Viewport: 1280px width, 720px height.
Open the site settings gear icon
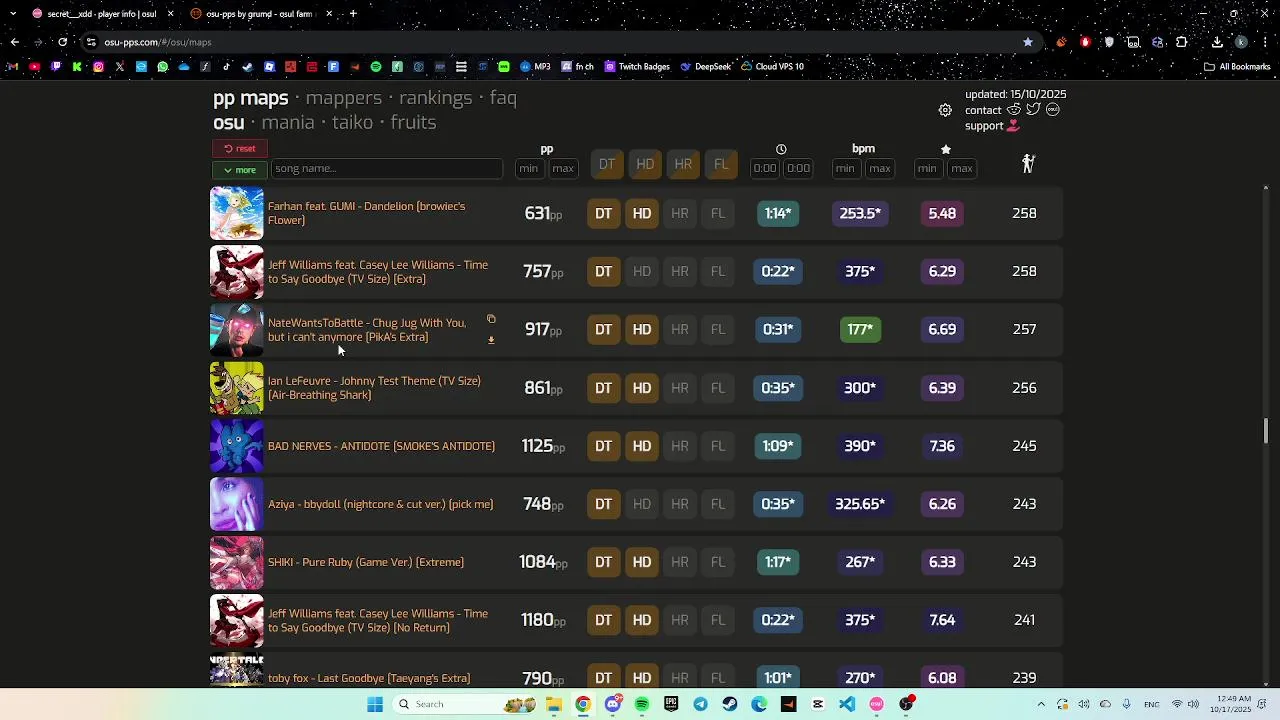(x=945, y=110)
